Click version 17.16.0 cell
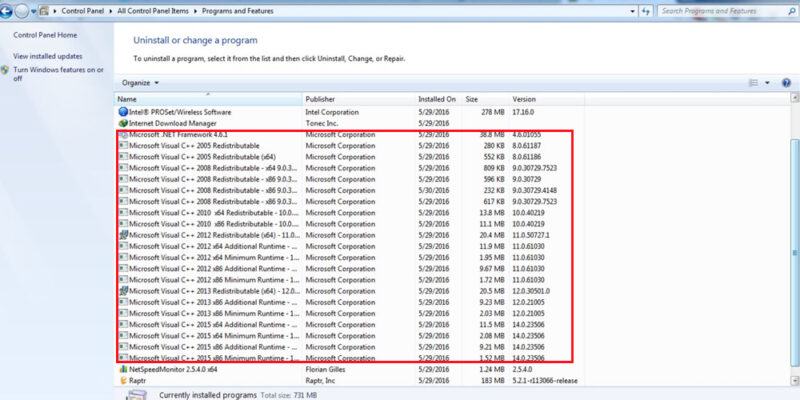 [523, 112]
